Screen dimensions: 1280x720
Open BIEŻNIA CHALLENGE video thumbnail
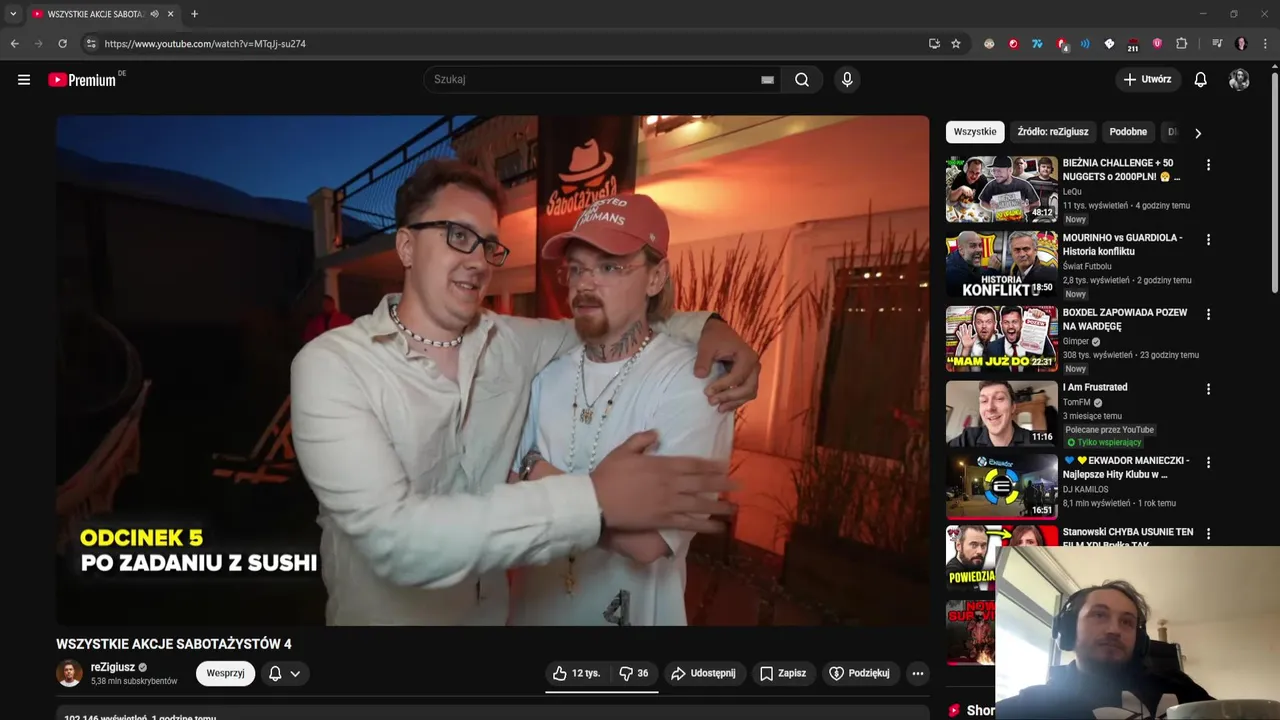1001,189
